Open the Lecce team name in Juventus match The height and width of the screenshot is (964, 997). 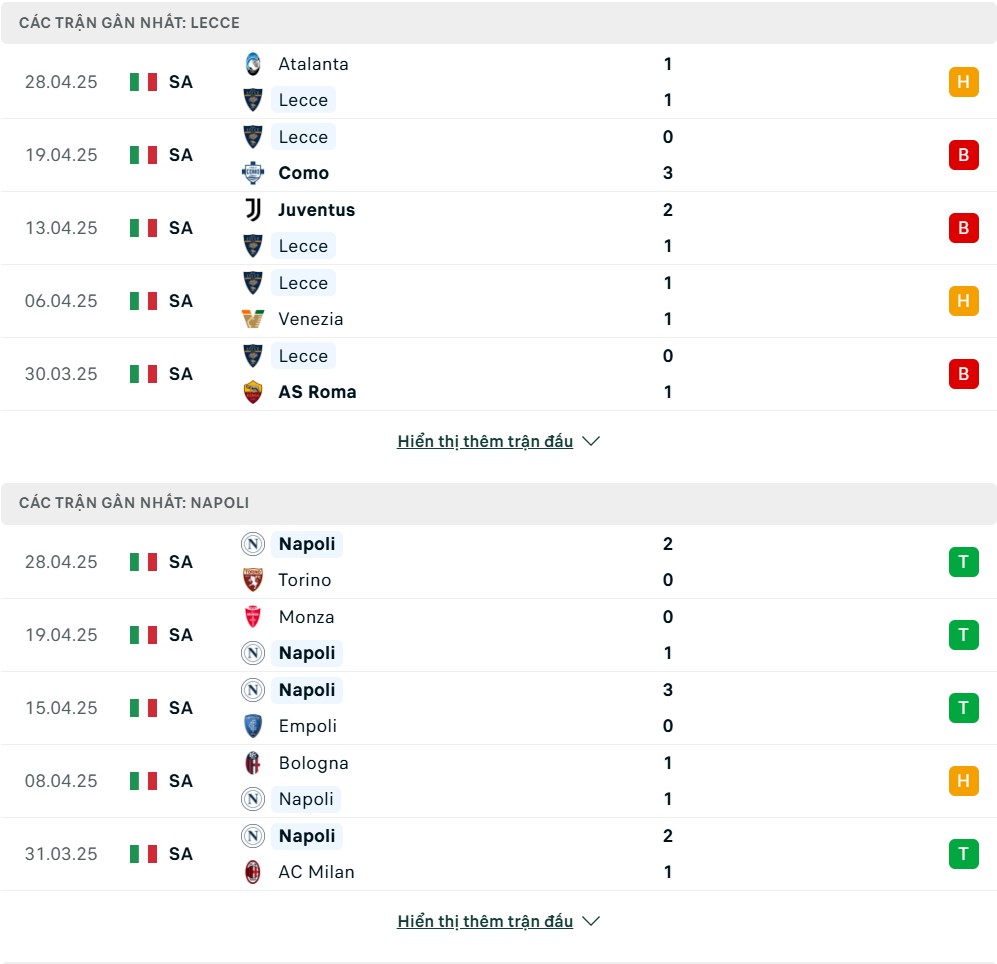[303, 246]
